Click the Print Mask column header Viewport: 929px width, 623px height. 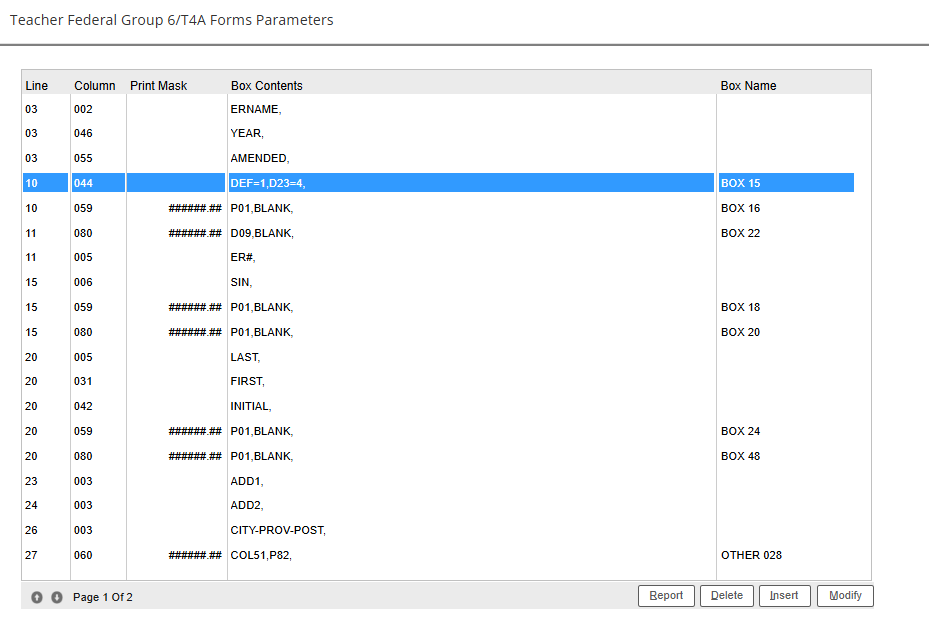click(158, 86)
